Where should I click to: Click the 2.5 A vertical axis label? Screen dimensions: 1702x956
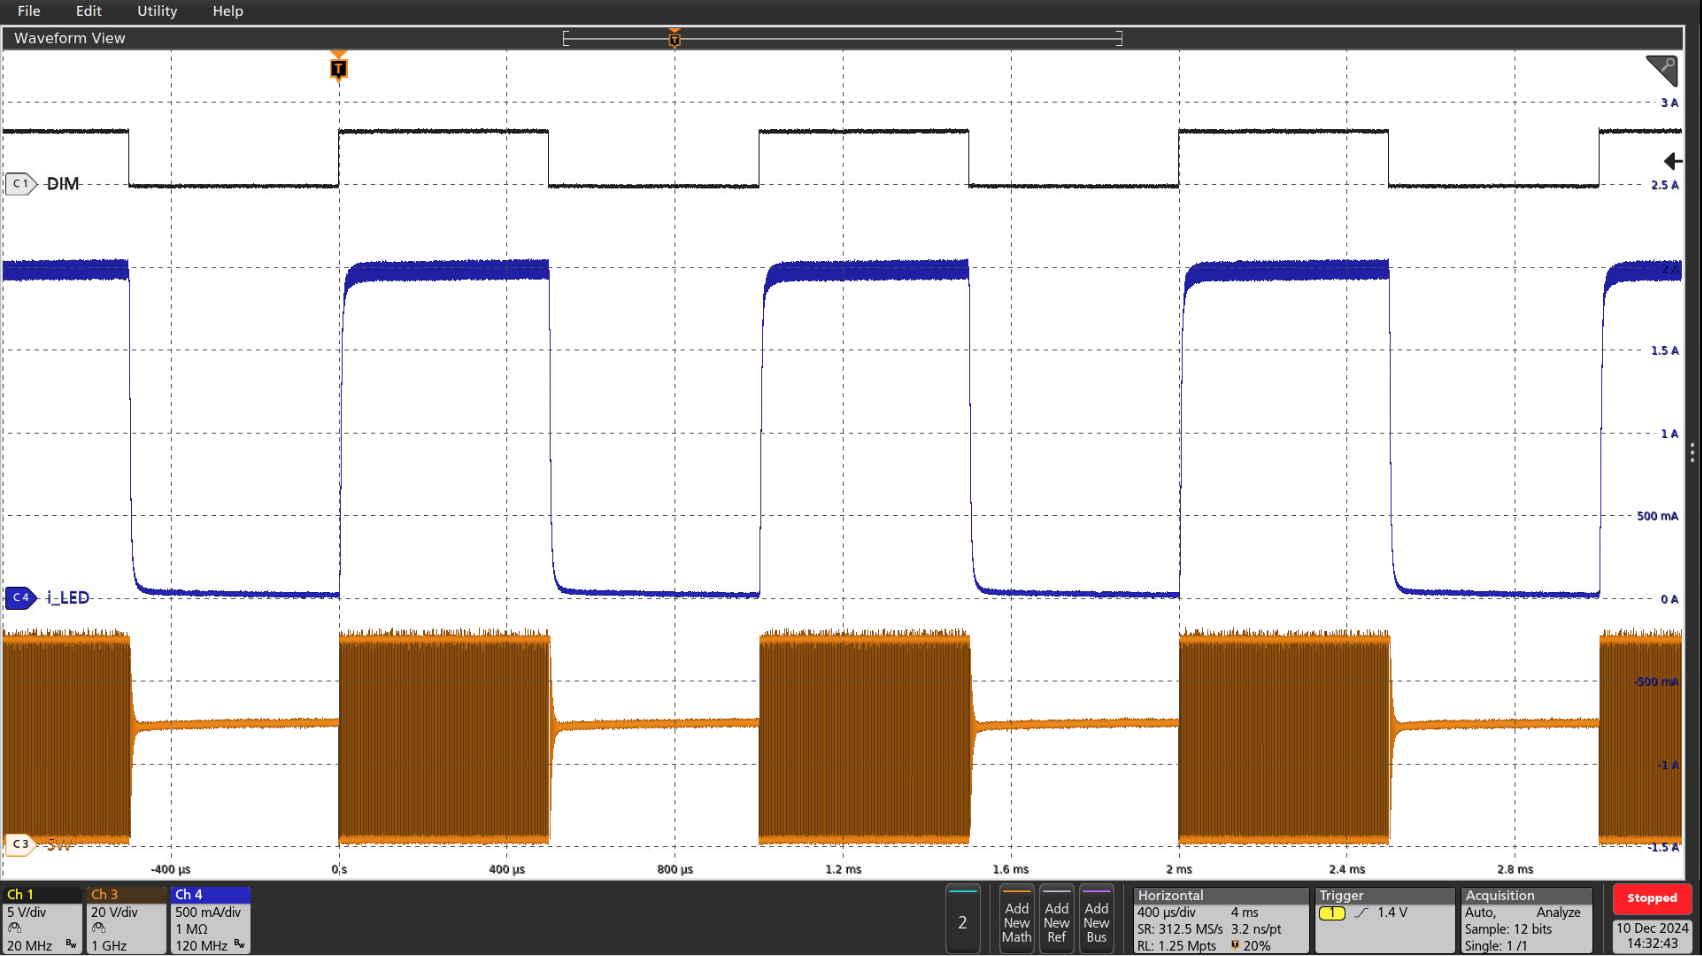pos(1665,185)
